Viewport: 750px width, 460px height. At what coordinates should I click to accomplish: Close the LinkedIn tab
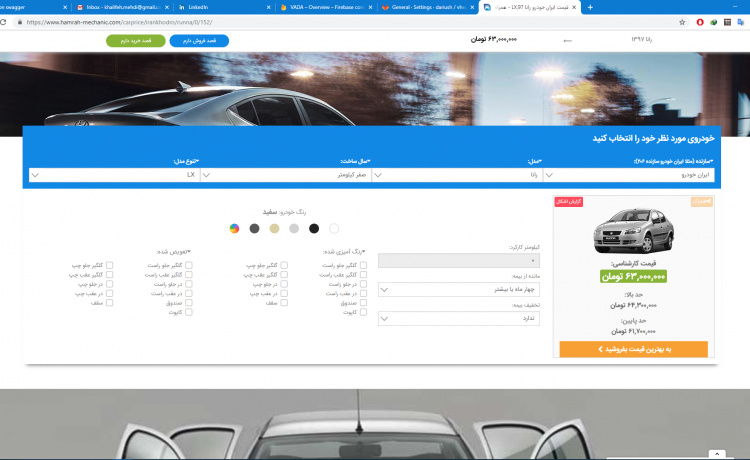coord(268,7)
